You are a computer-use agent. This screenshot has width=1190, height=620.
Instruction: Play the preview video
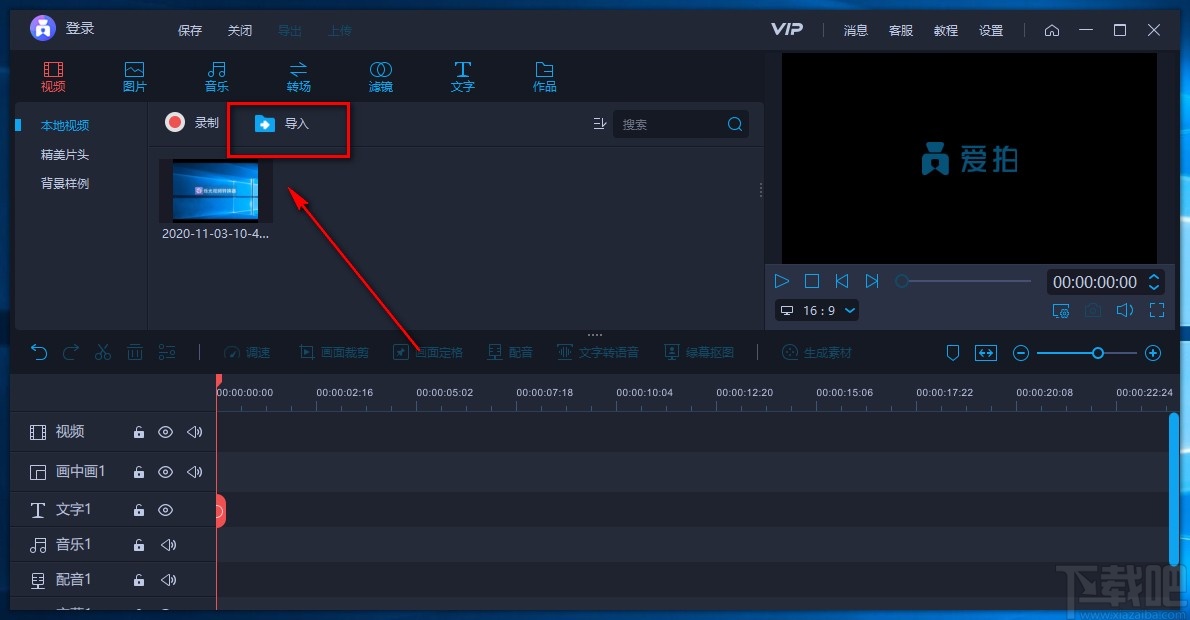click(x=782, y=281)
